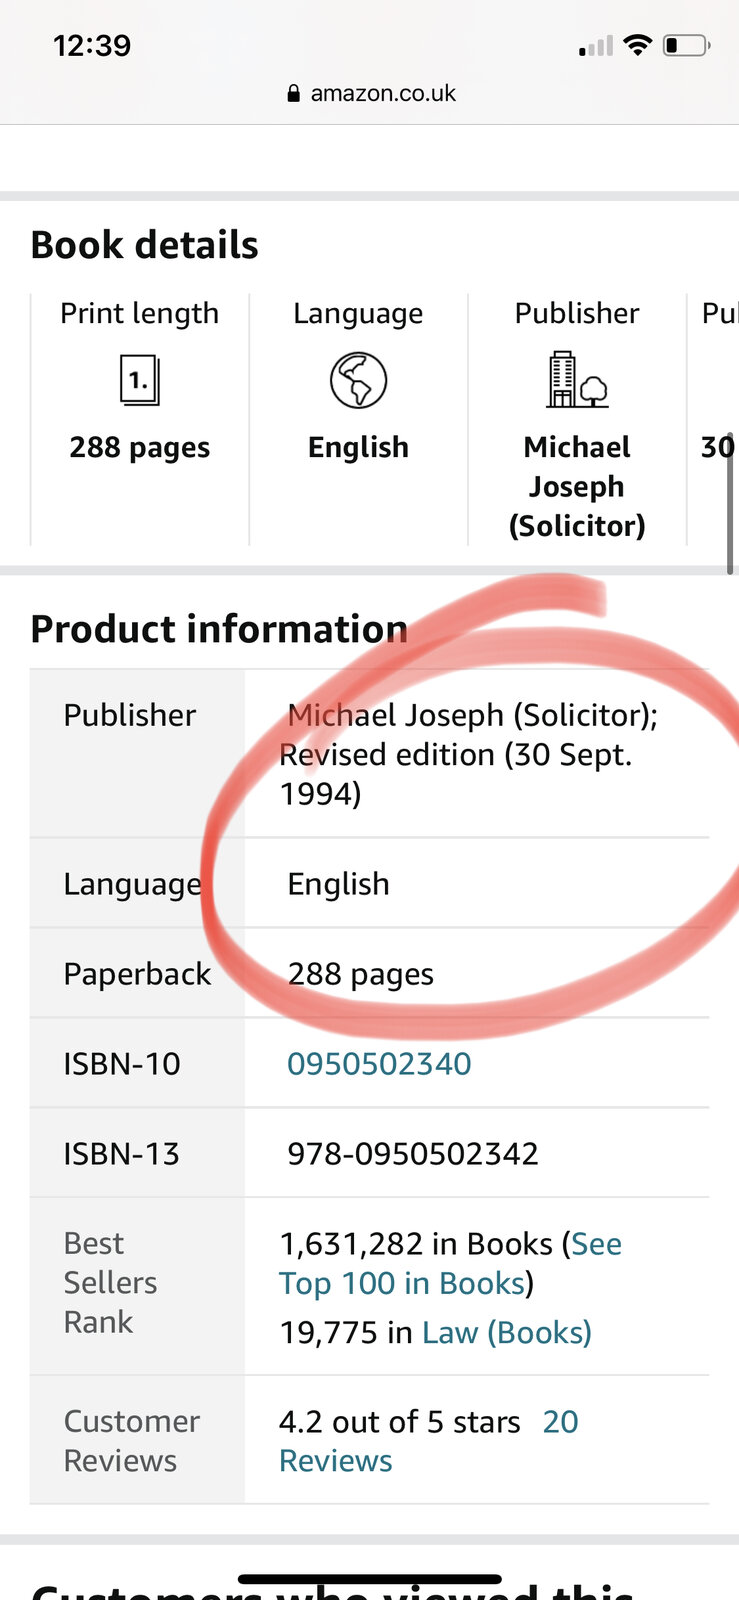Image resolution: width=739 pixels, height=1600 pixels.
Task: Tap the padlock icon beside amazon.co.uk
Action: 293,94
